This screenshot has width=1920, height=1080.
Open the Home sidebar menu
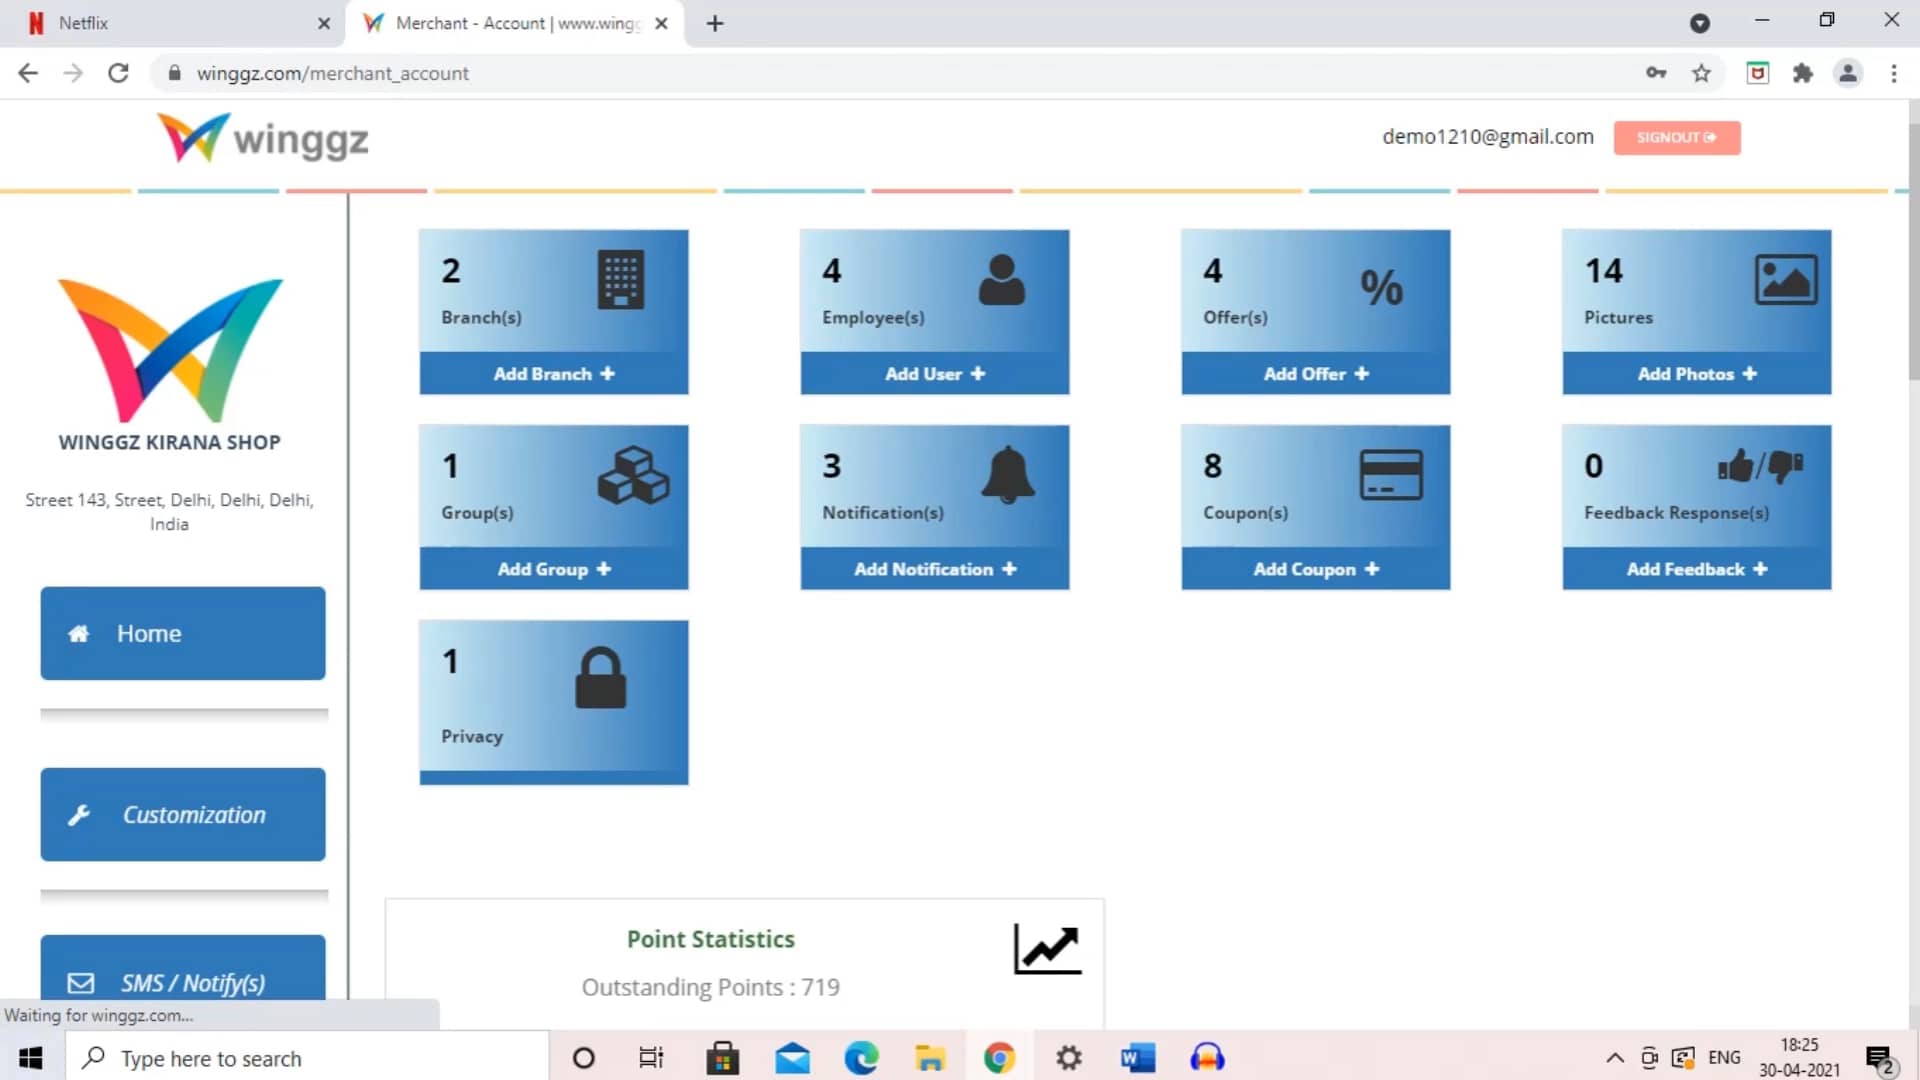pos(183,633)
